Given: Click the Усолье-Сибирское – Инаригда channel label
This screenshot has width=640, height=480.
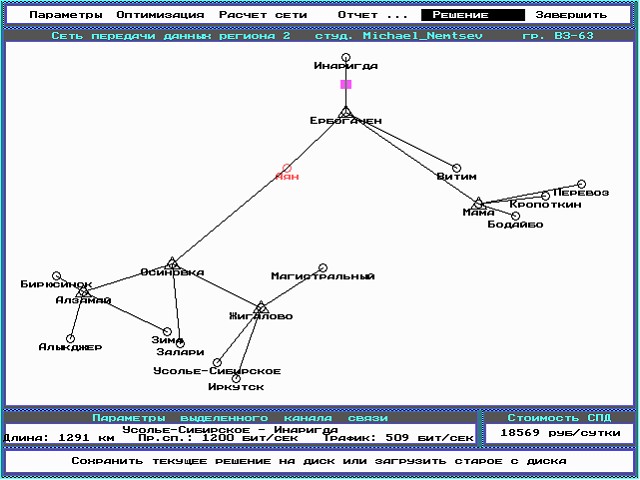Looking at the screenshot, I should (230, 429).
